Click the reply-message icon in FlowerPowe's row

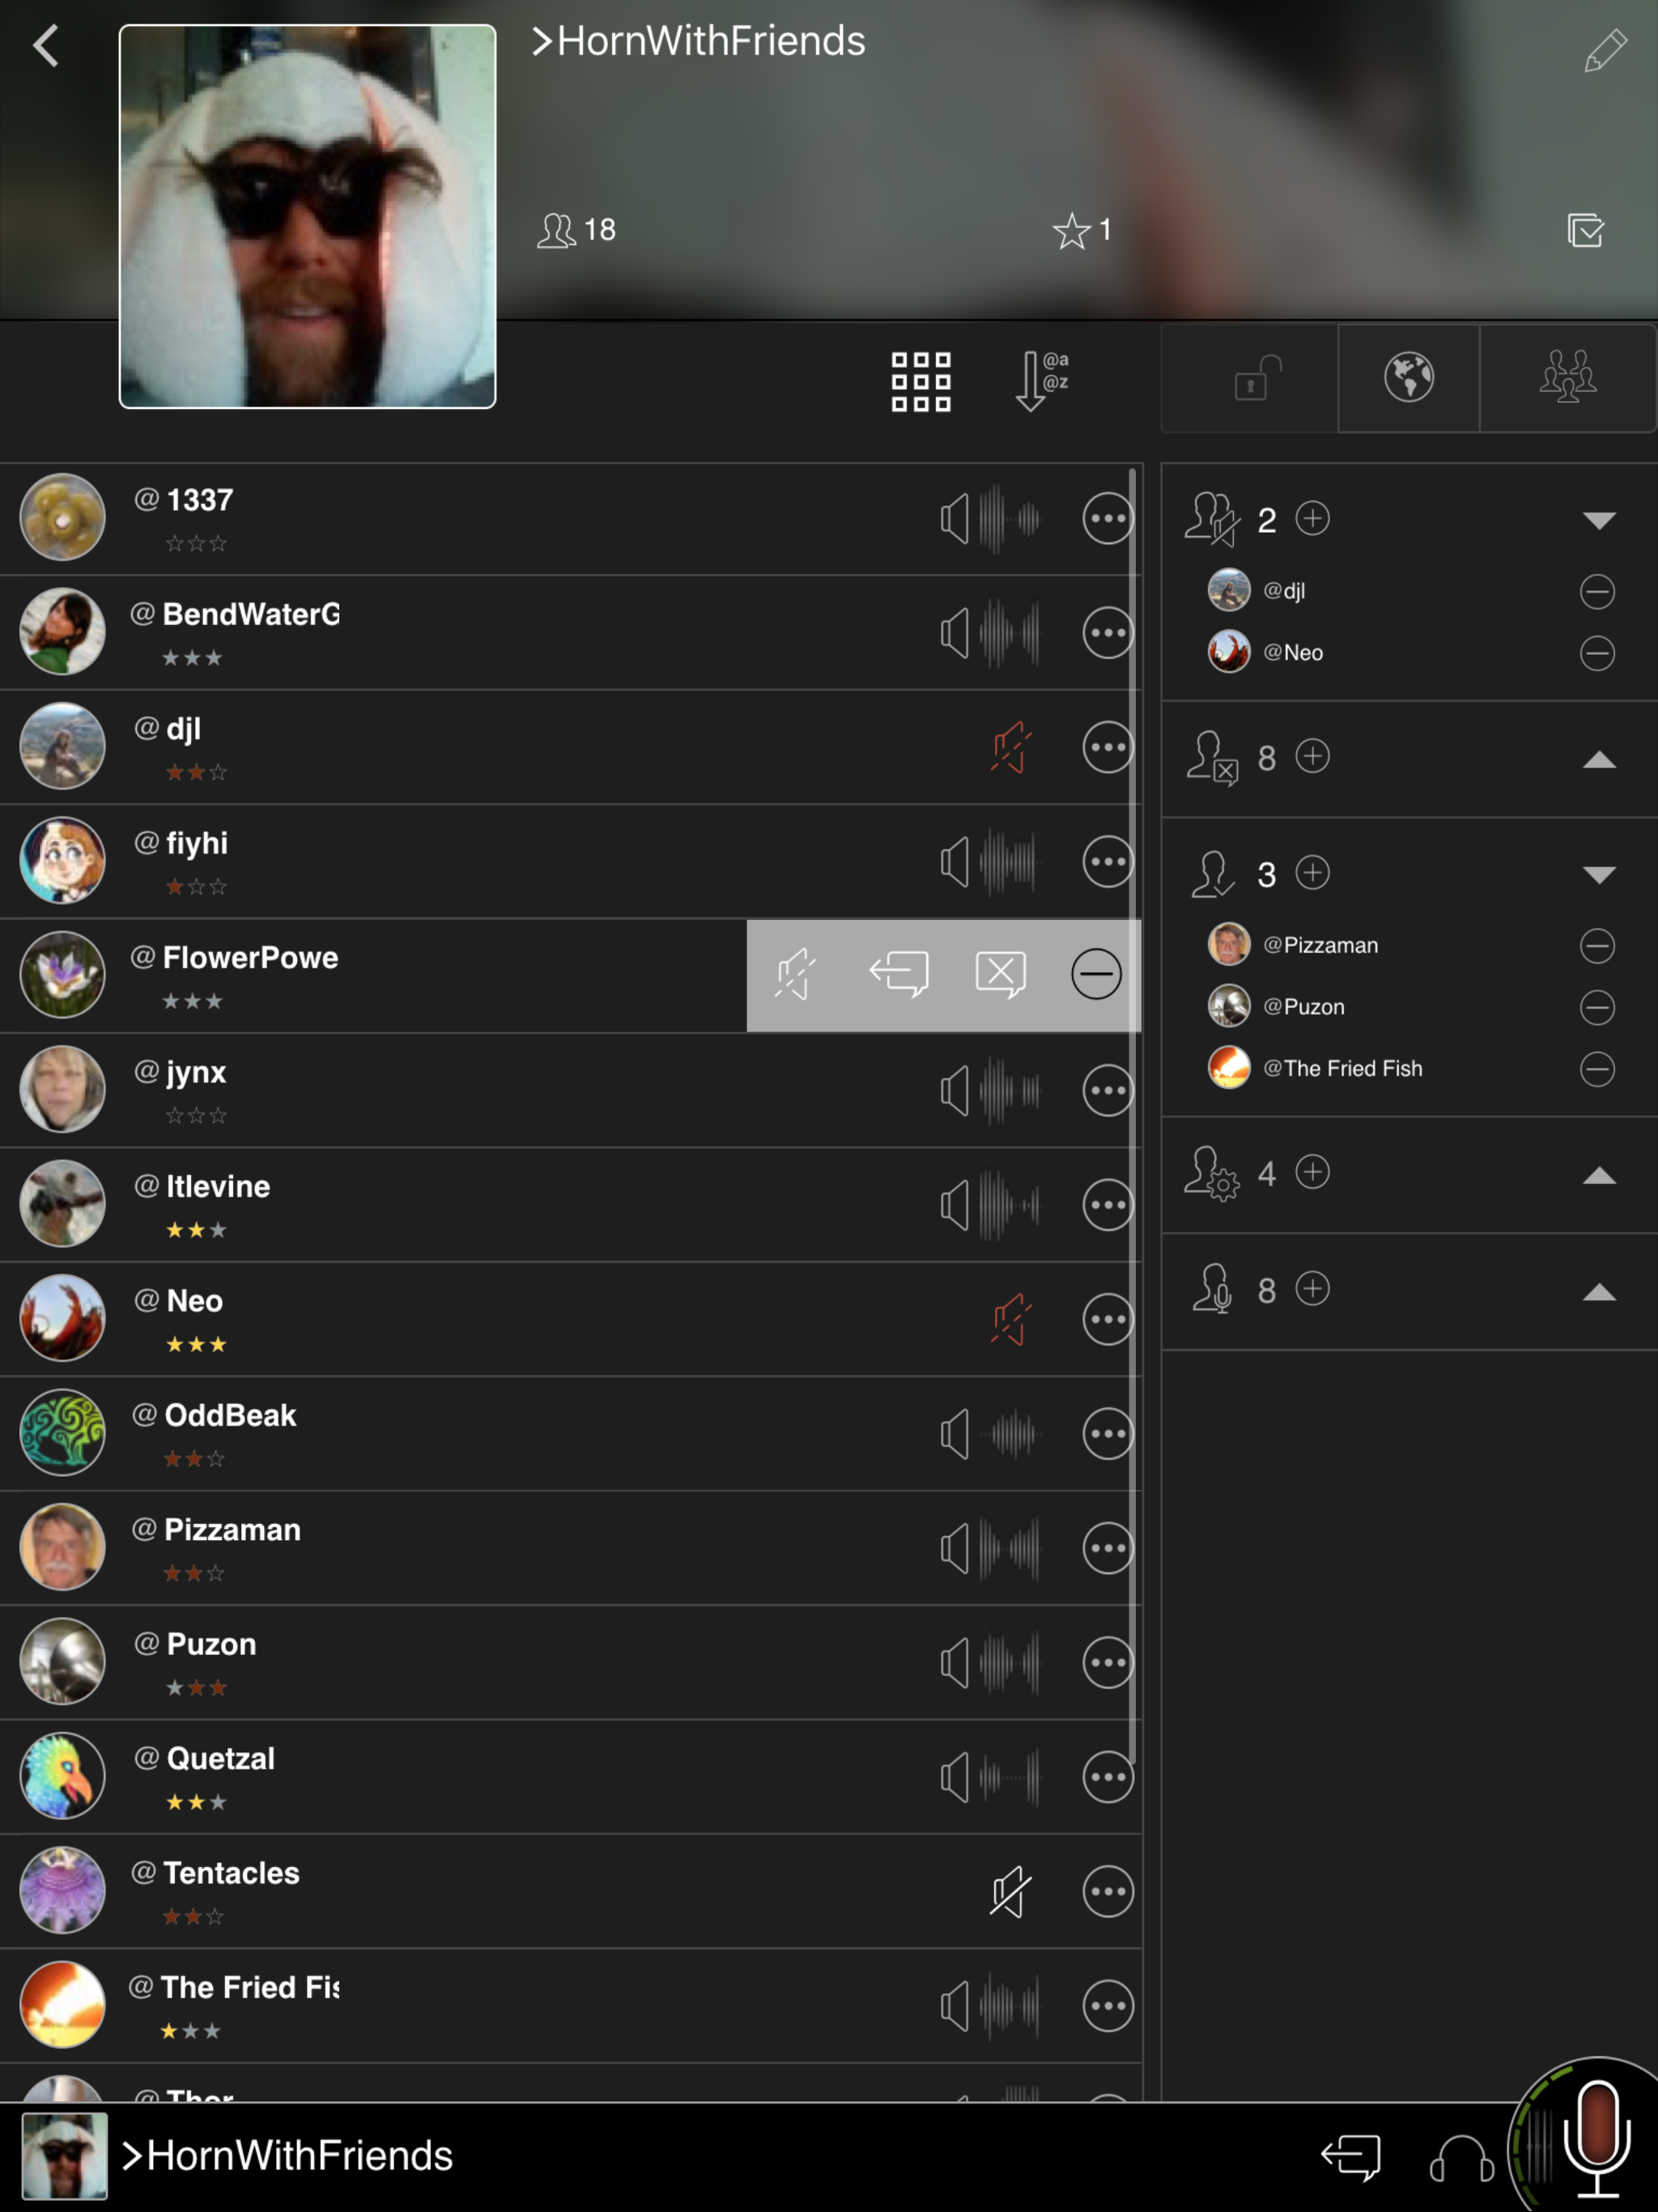899,974
